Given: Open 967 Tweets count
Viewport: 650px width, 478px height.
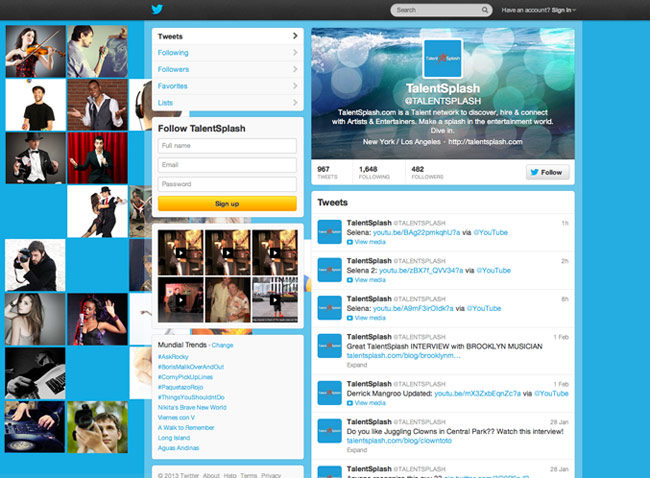Looking at the screenshot, I should coord(327,172).
